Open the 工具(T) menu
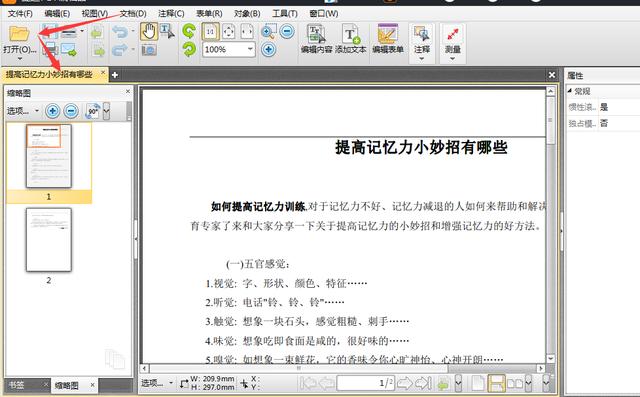640x397 pixels. (x=284, y=13)
